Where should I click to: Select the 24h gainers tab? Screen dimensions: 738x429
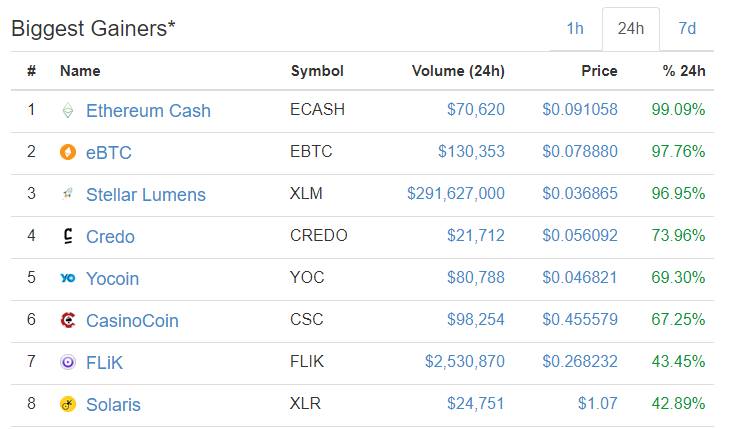coord(631,29)
